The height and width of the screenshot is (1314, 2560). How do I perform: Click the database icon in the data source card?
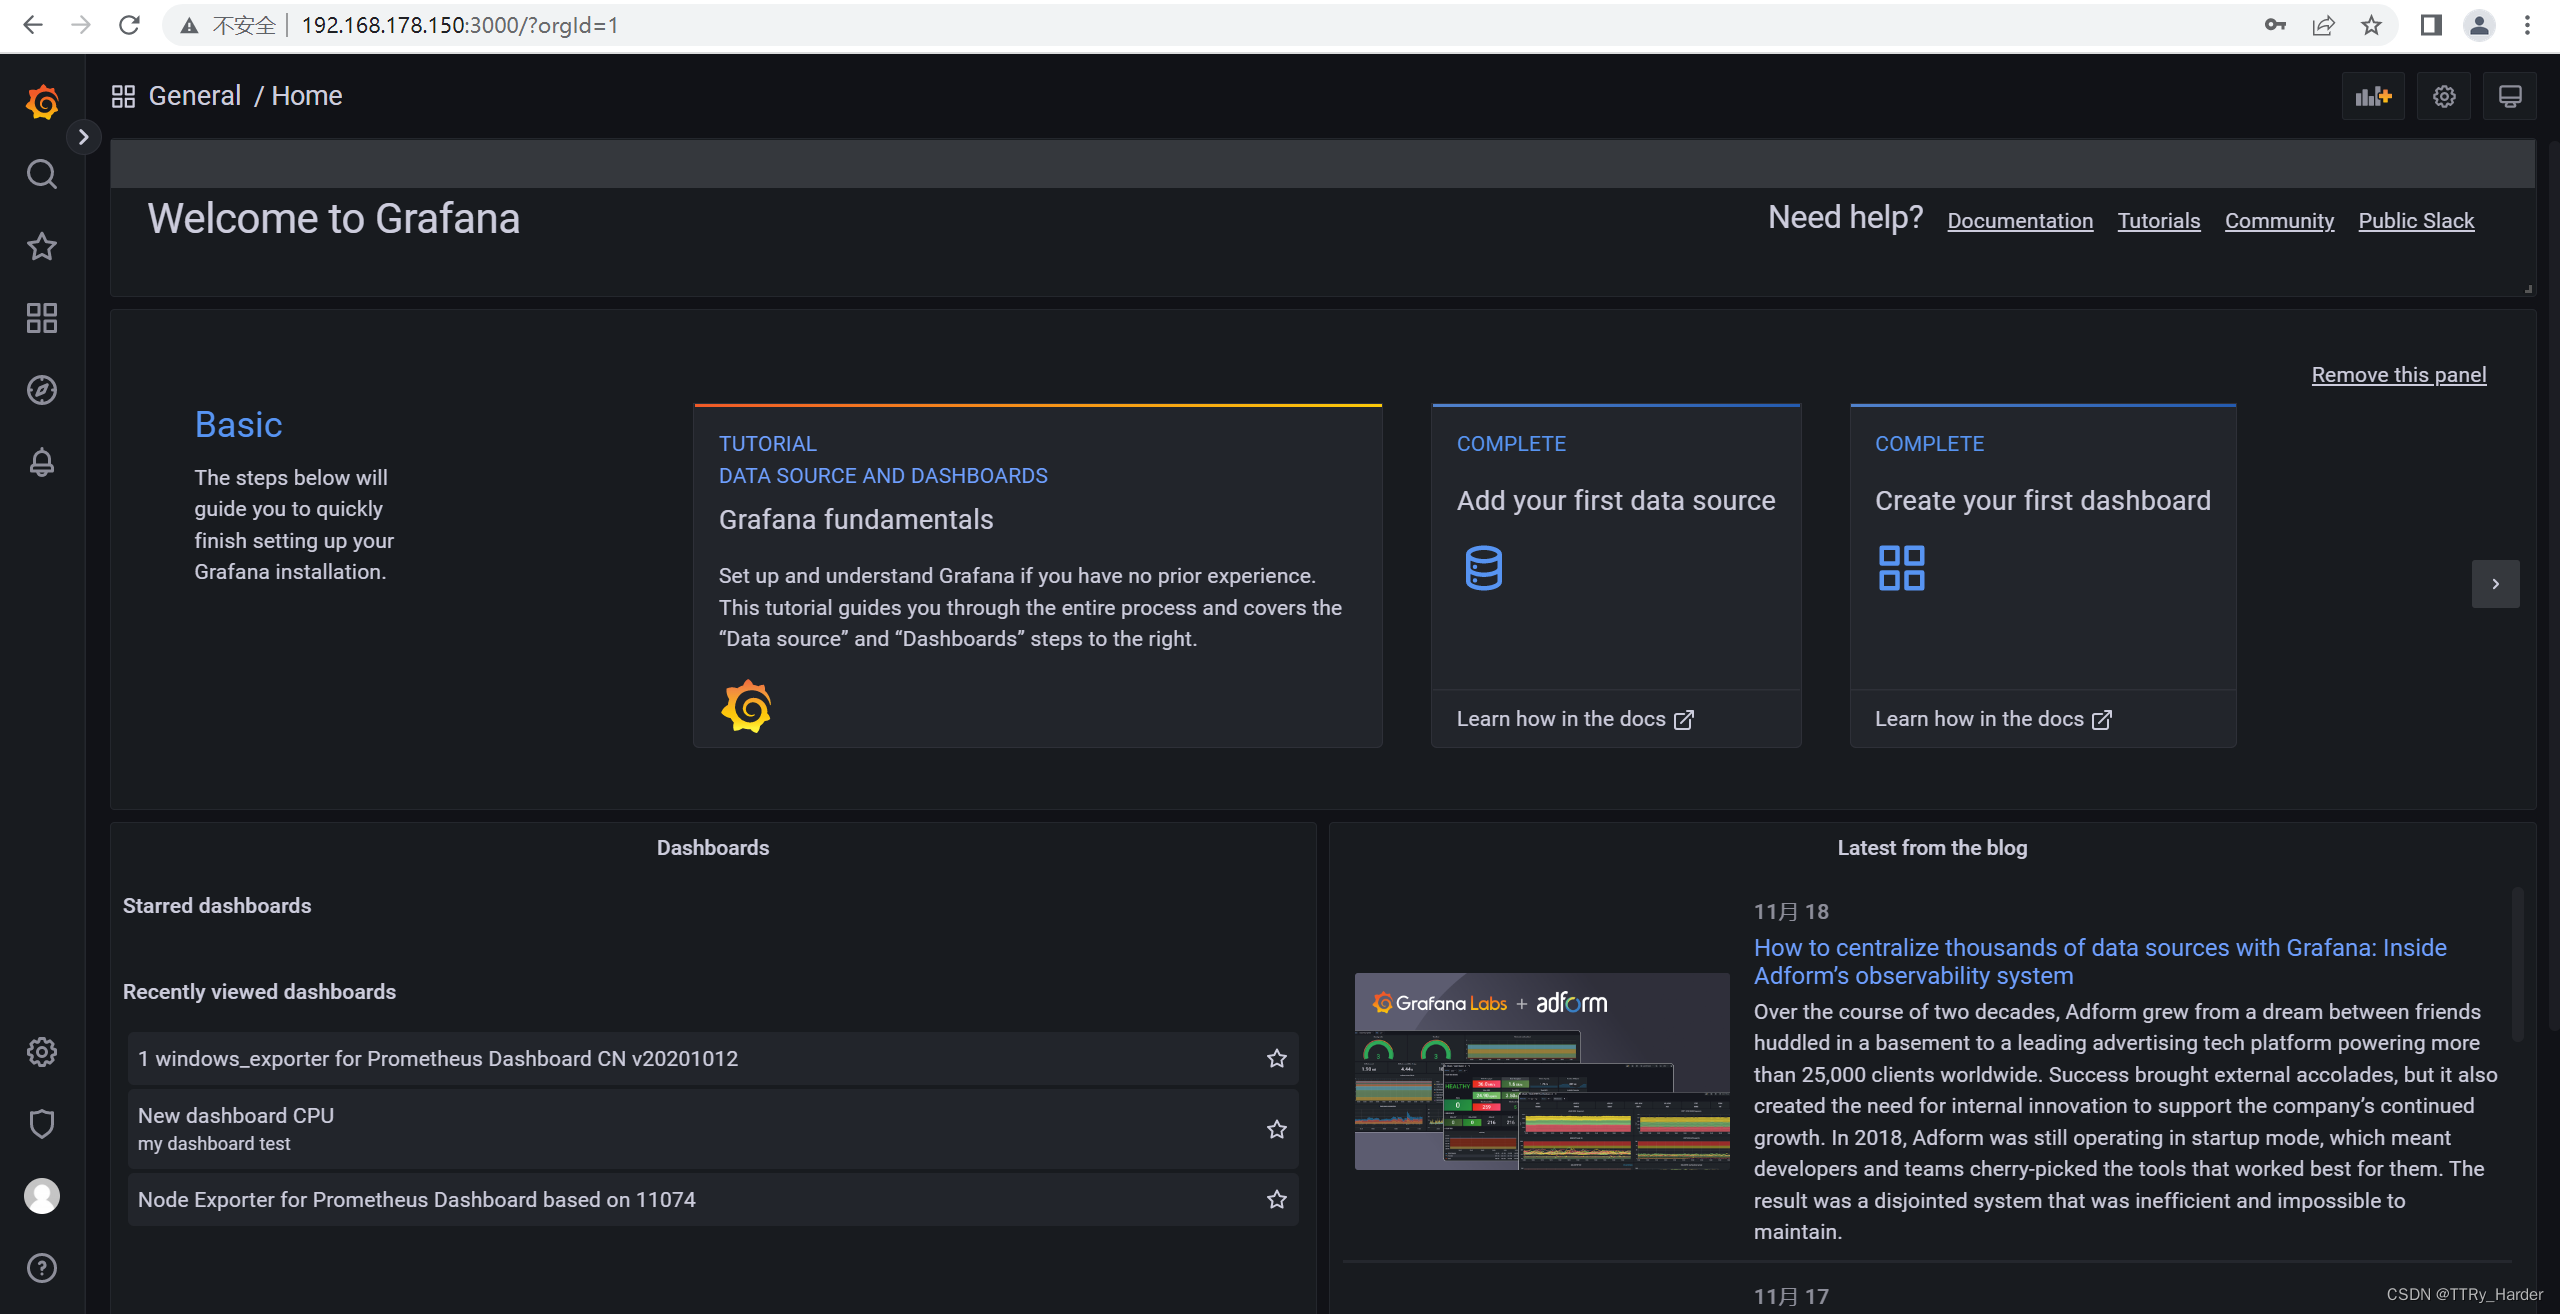pos(1483,568)
